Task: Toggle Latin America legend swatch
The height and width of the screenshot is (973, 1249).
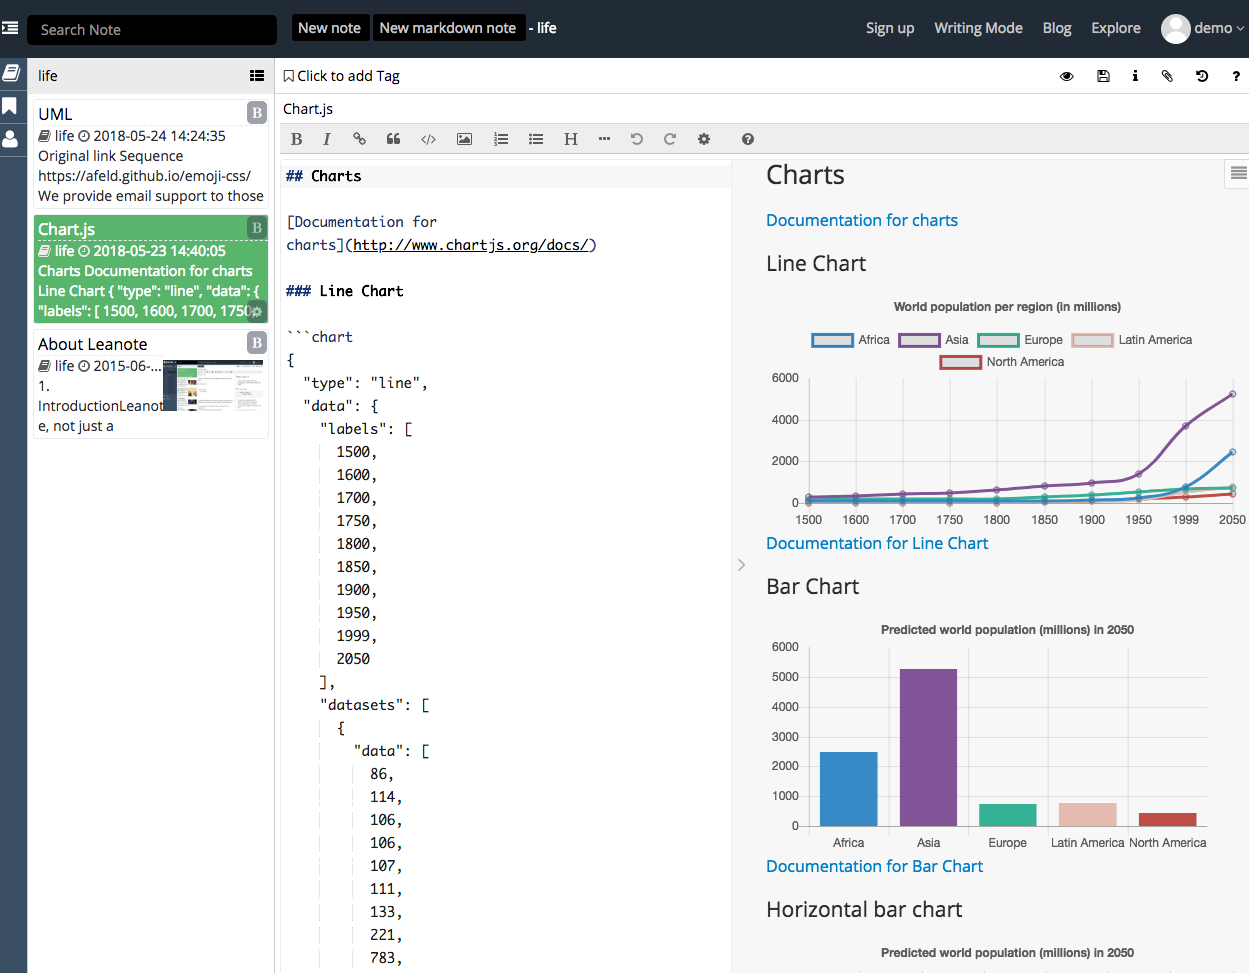Action: point(1092,340)
